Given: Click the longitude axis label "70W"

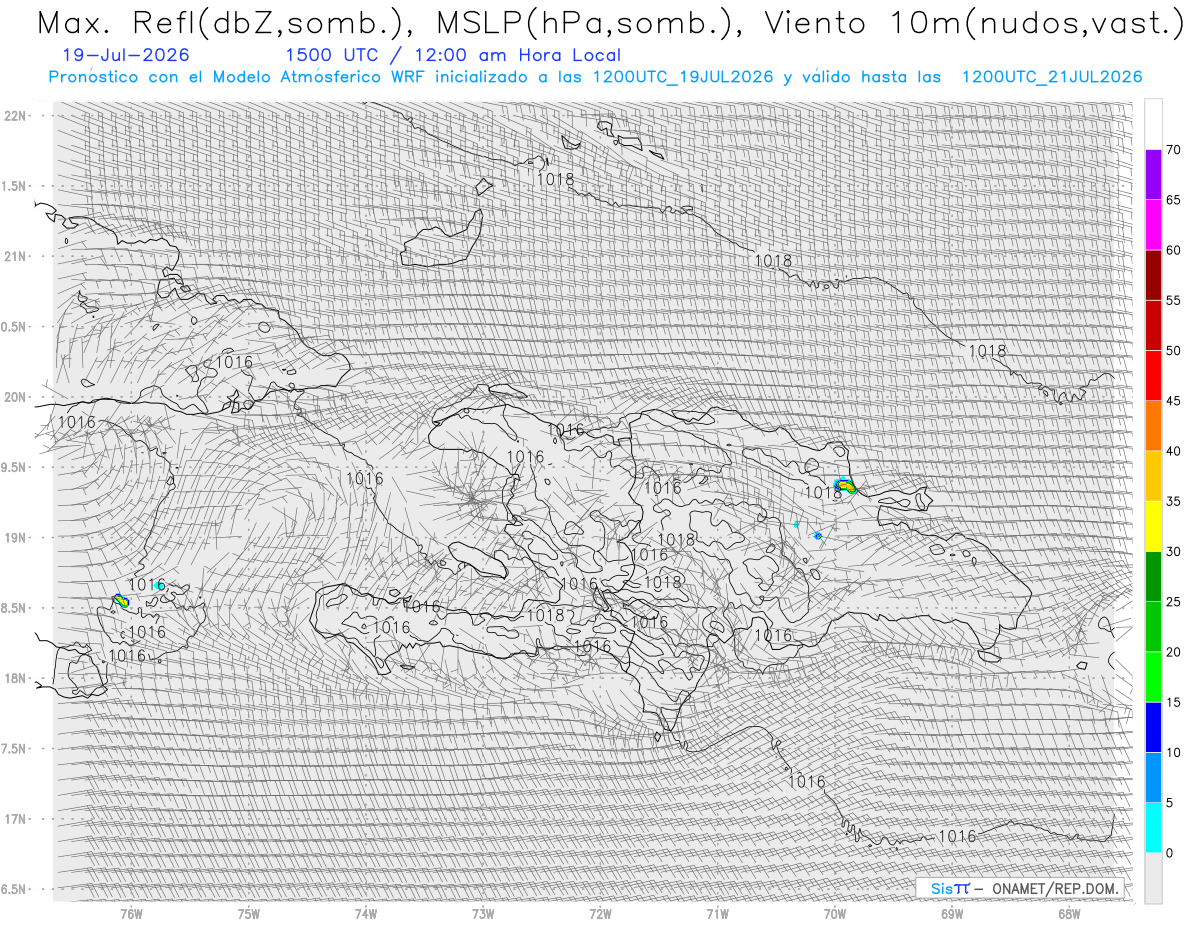Looking at the screenshot, I should point(835,913).
